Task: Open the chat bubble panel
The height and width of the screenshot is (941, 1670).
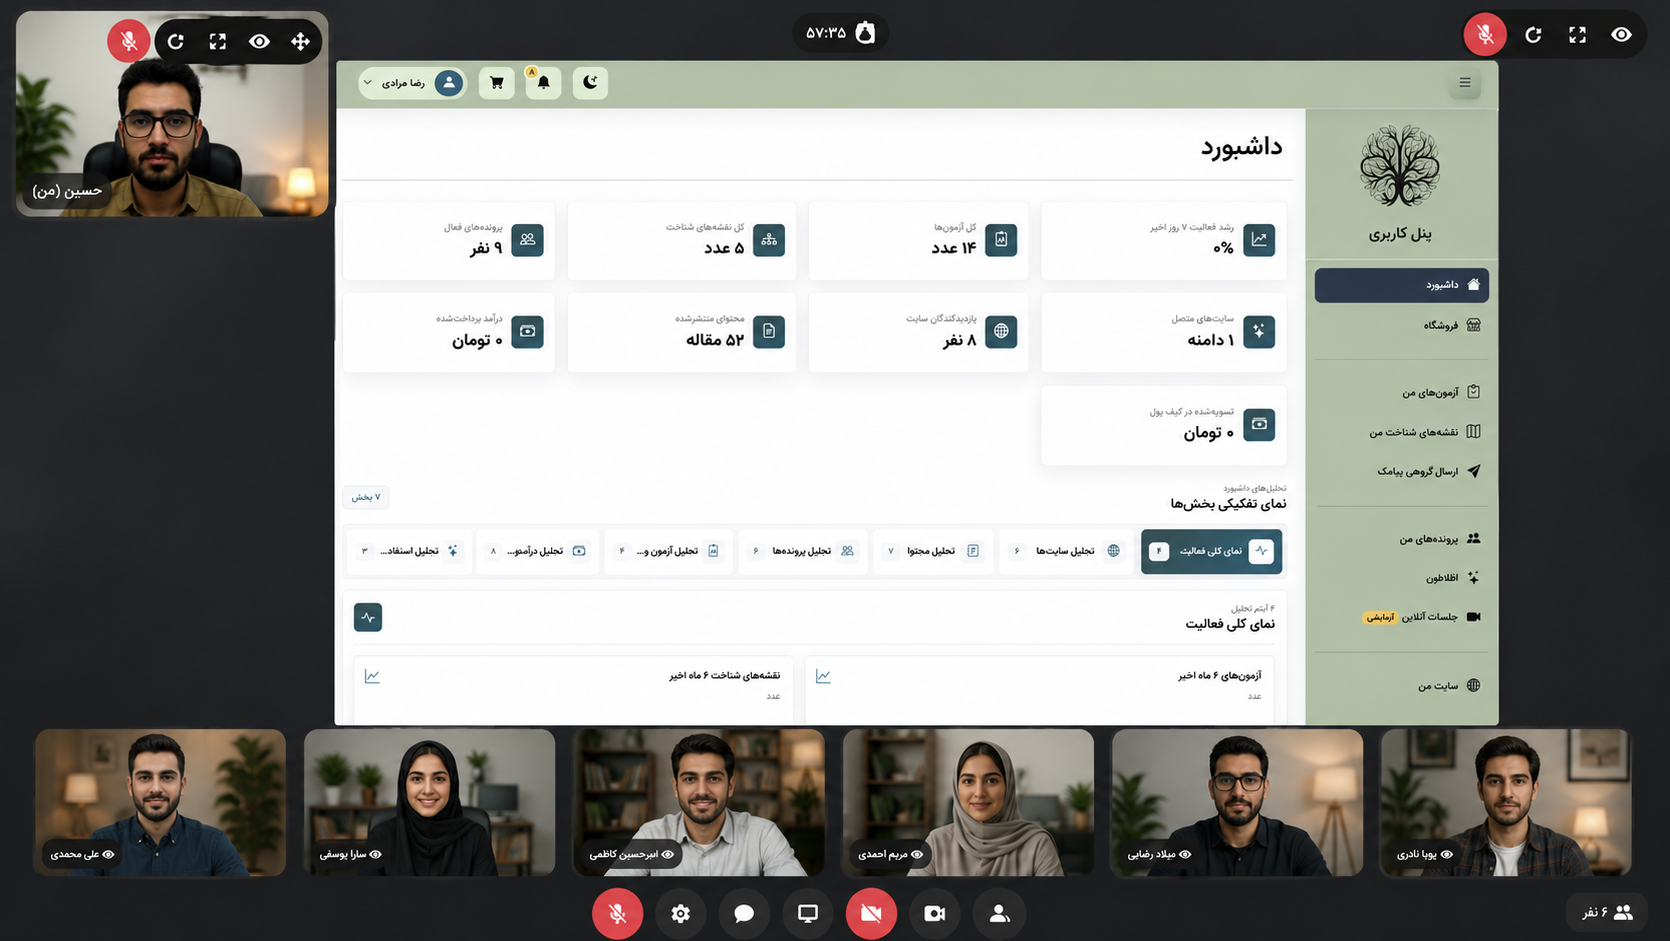Action: (744, 914)
